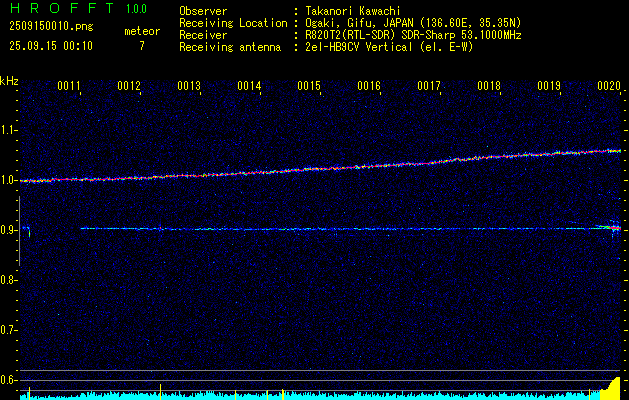
Task: Click the kHz axis unit label
Action: [9, 81]
